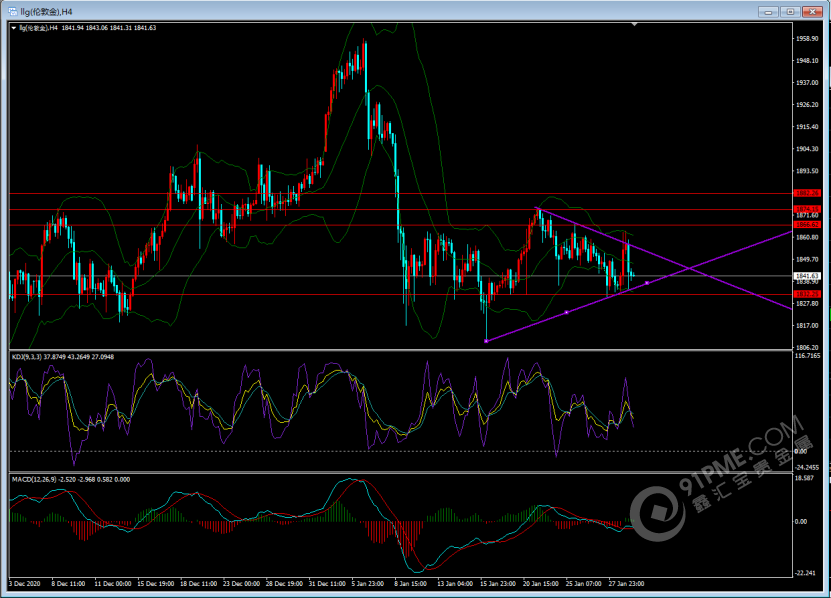Click the 1817.00 price scale value
The width and height of the screenshot is (831, 598).
tap(807, 326)
